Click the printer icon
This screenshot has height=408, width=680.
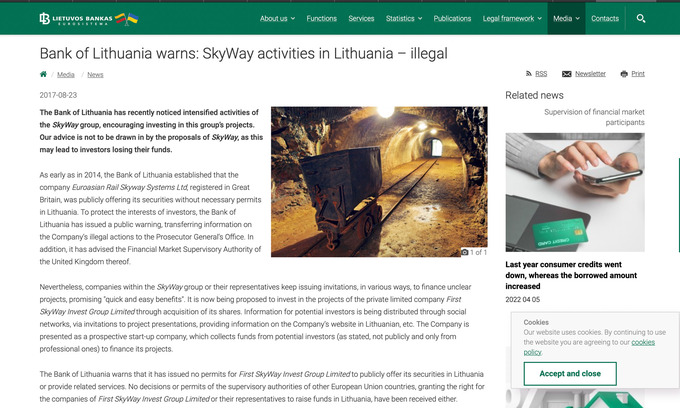point(624,74)
